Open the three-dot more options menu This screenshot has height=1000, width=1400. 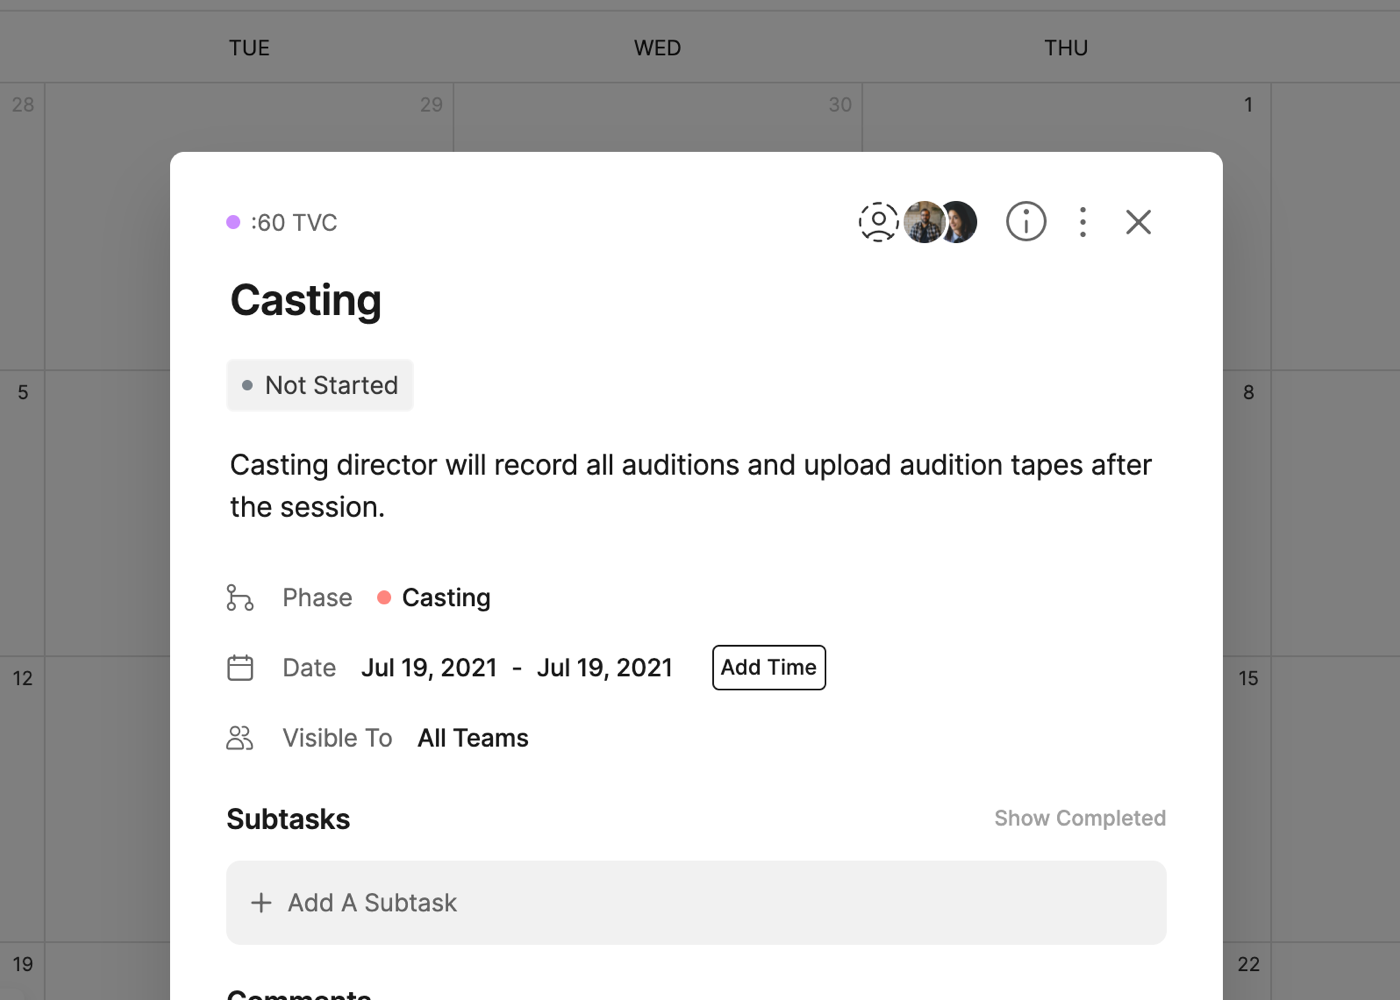(1083, 222)
